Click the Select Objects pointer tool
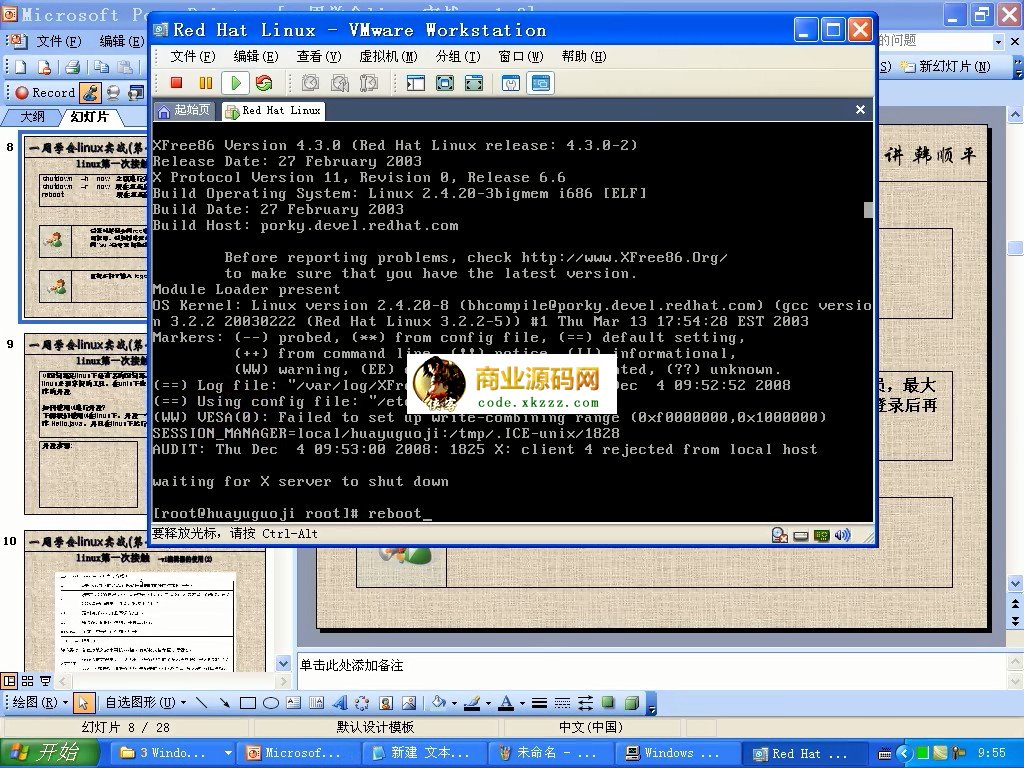The width and height of the screenshot is (1024, 768). 83,703
